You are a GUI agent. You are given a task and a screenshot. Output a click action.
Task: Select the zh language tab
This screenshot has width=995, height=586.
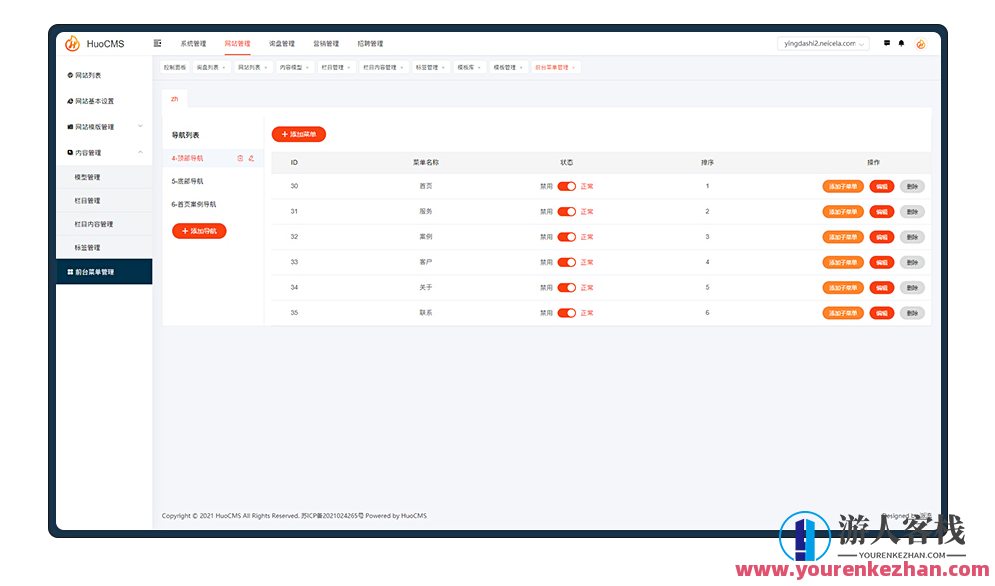point(174,99)
